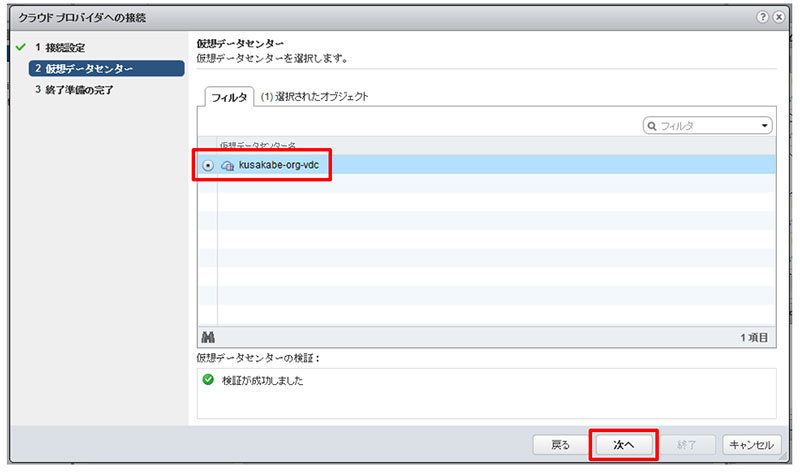Image resolution: width=800 pixels, height=474 pixels.
Task: Select step 3 終了準備の完了
Action: pos(74,90)
